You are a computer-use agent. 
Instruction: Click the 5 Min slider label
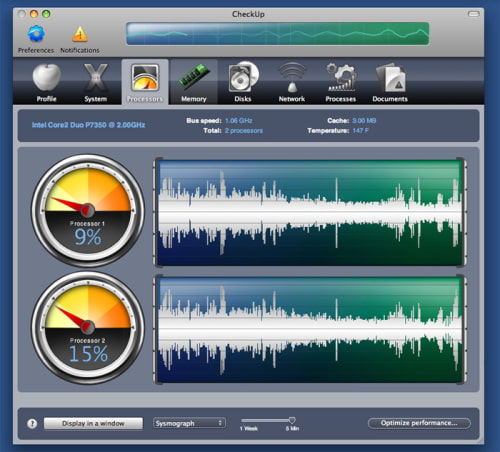click(292, 429)
